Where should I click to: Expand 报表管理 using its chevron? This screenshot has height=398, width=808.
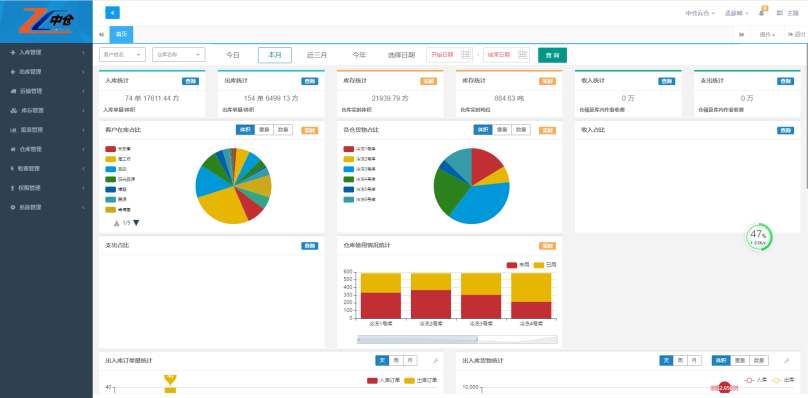(83, 130)
